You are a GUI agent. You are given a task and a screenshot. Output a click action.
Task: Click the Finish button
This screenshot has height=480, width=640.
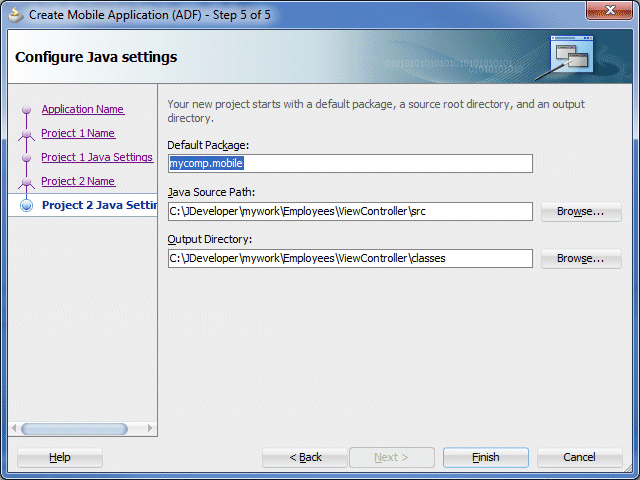click(x=486, y=457)
